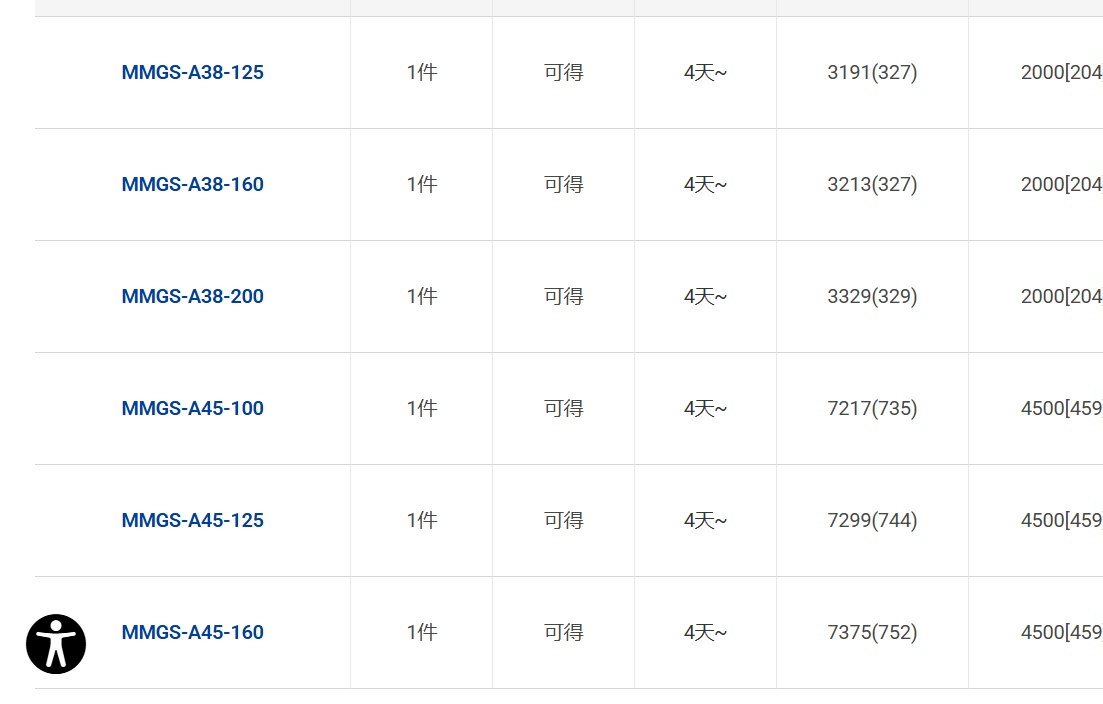The height and width of the screenshot is (704, 1103).
Task: Select the 1件 quantity cell for MMGS-A45-160
Action: tap(422, 632)
